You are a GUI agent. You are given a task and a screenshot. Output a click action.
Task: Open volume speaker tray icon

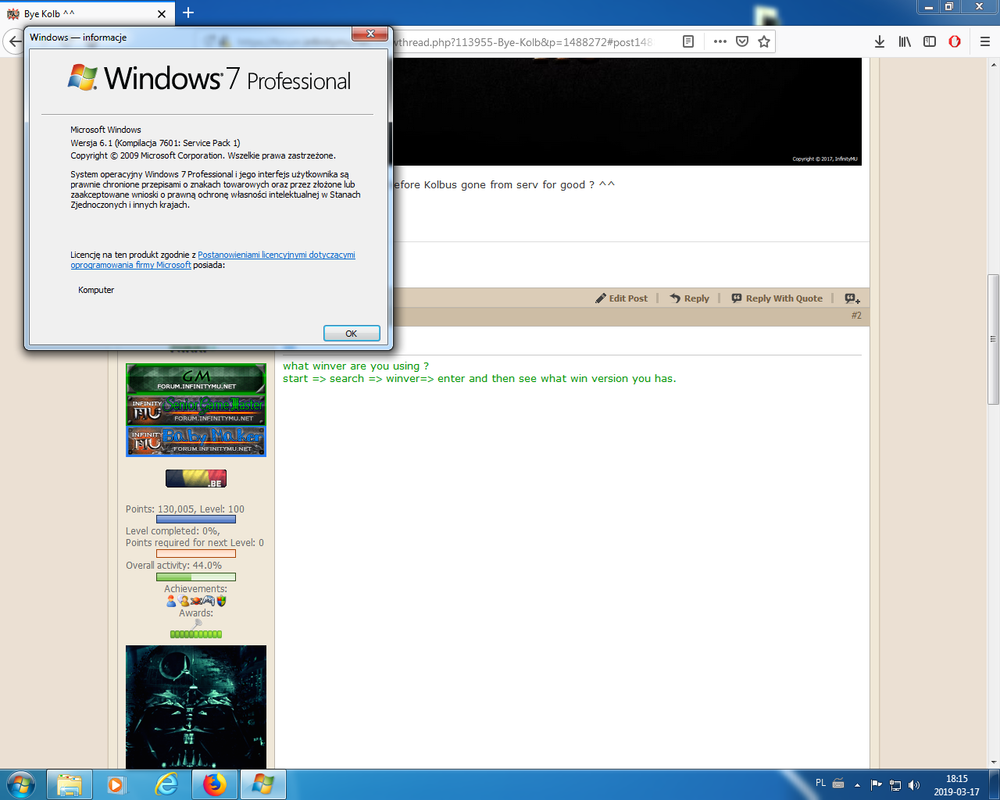(x=914, y=785)
